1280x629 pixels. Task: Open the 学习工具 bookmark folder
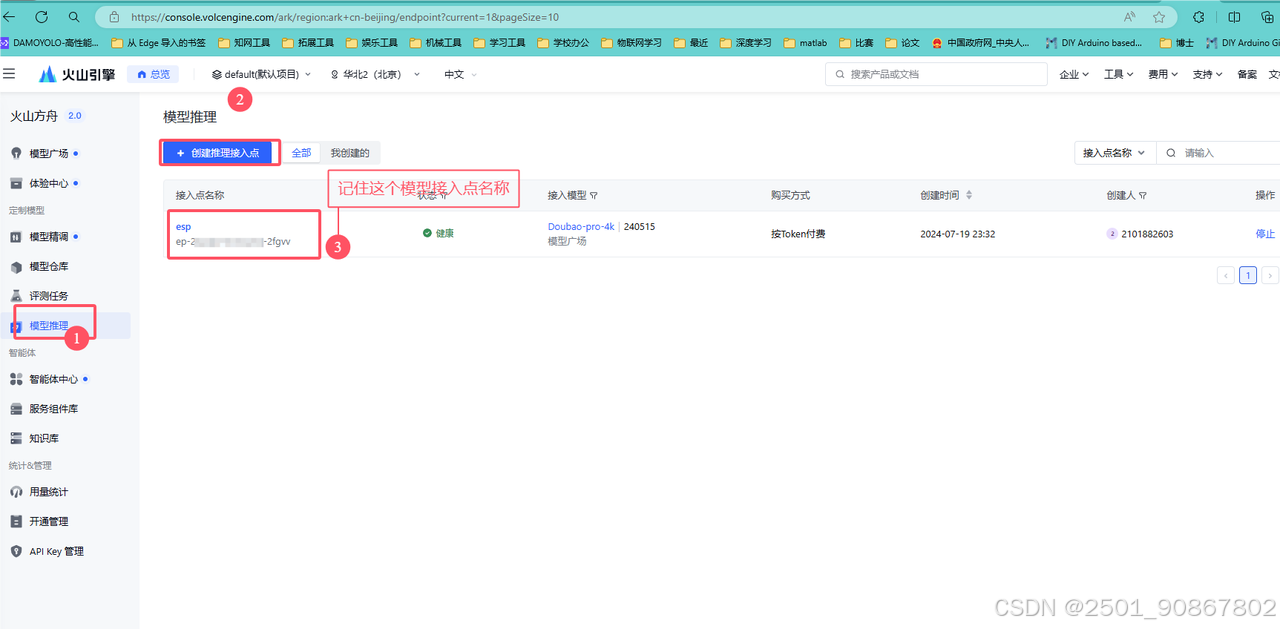click(499, 43)
